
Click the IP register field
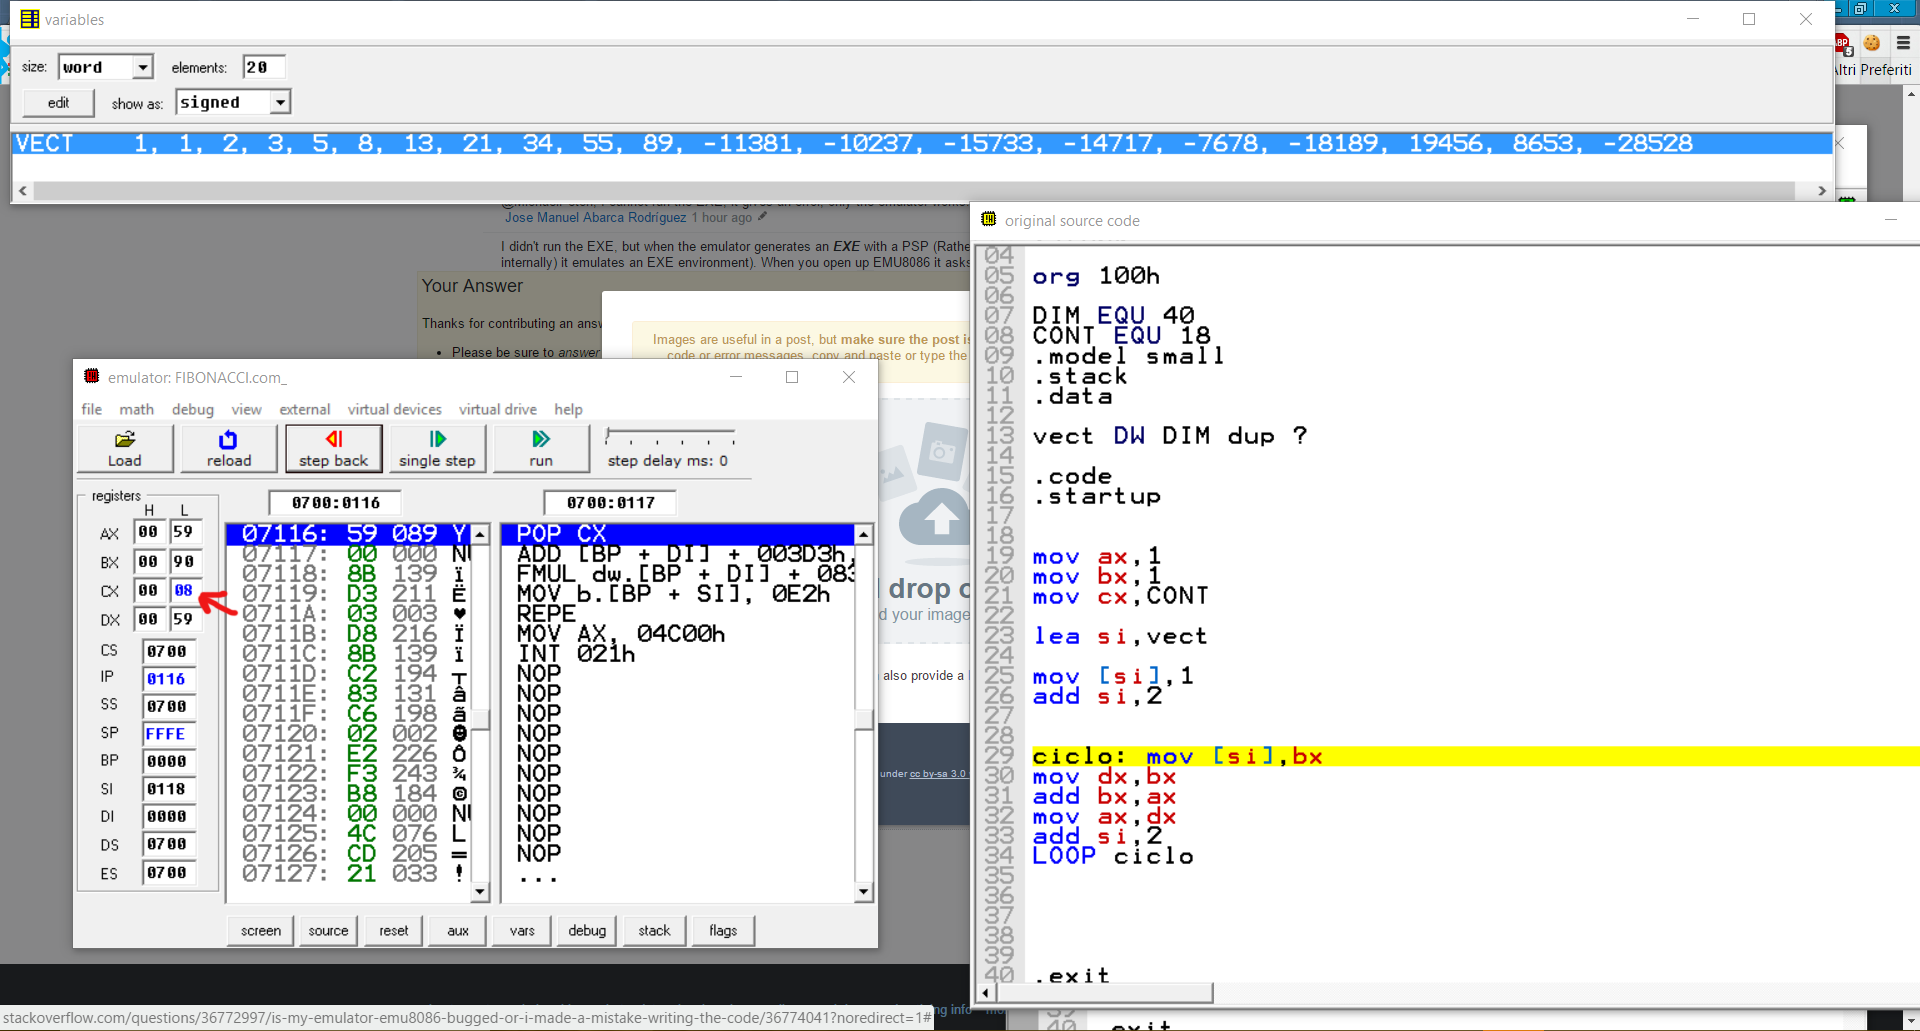[x=167, y=679]
